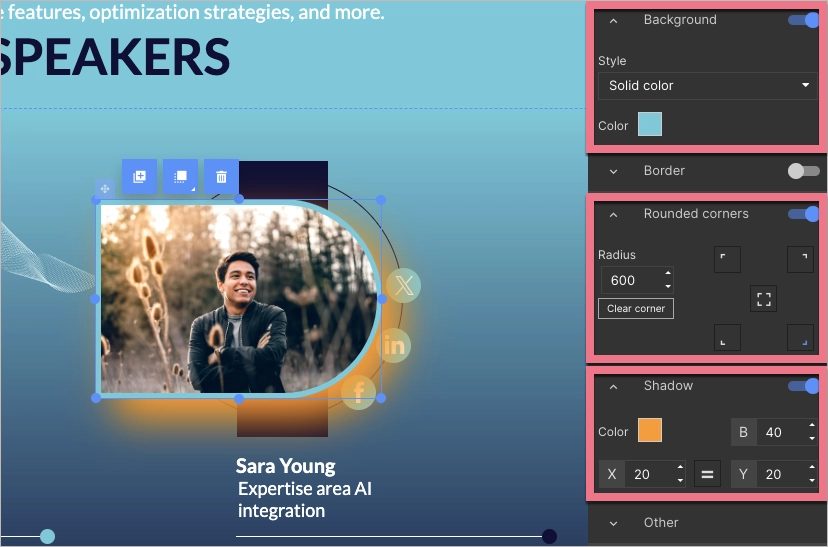This screenshot has width=828, height=547.
Task: Open the orange Shadow color swatch
Action: pos(650,431)
